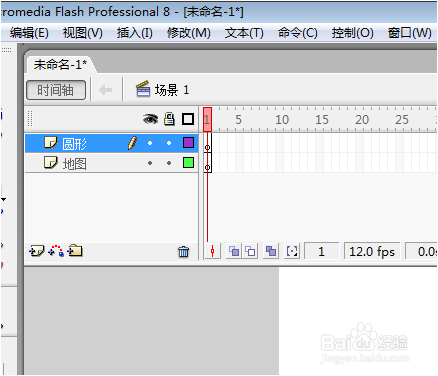Click frame 15 on the timeline ruler
Screen dimensions: 438x376
[x=322, y=120]
